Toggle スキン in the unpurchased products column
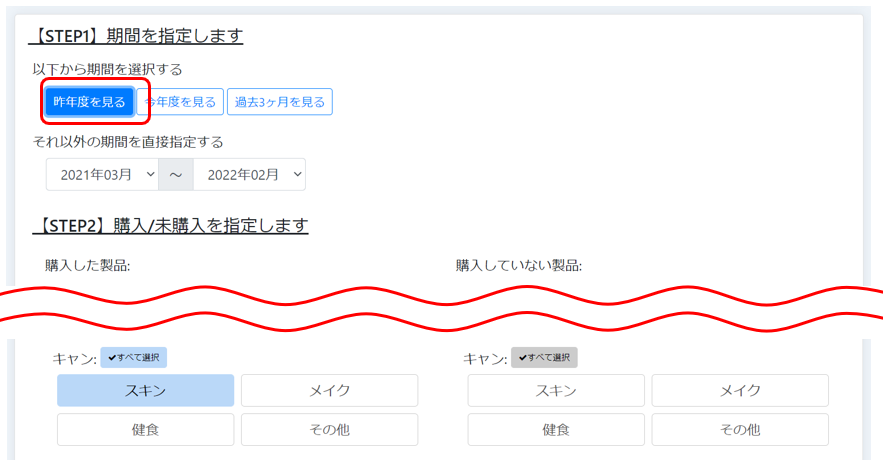Image resolution: width=883 pixels, height=471 pixels. tap(556, 391)
